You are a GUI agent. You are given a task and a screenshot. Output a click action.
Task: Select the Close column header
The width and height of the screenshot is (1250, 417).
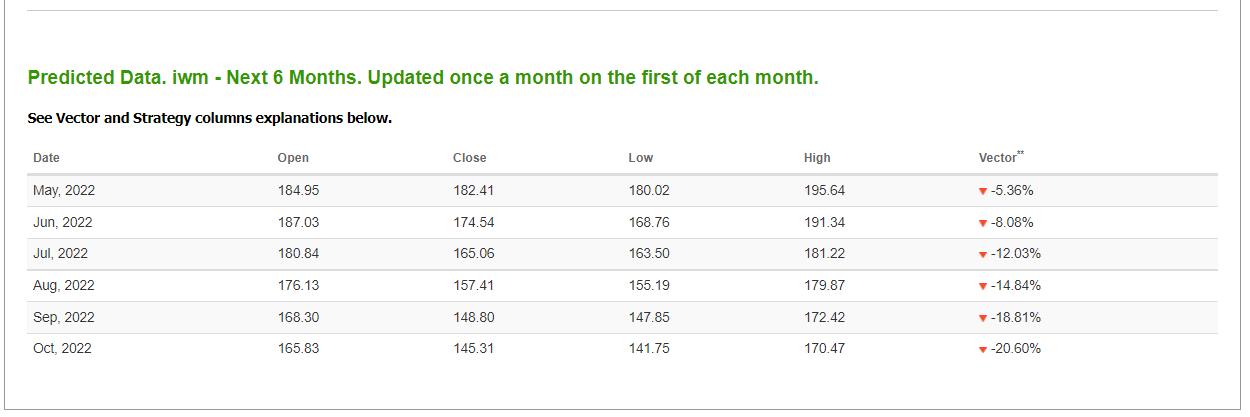tap(470, 158)
